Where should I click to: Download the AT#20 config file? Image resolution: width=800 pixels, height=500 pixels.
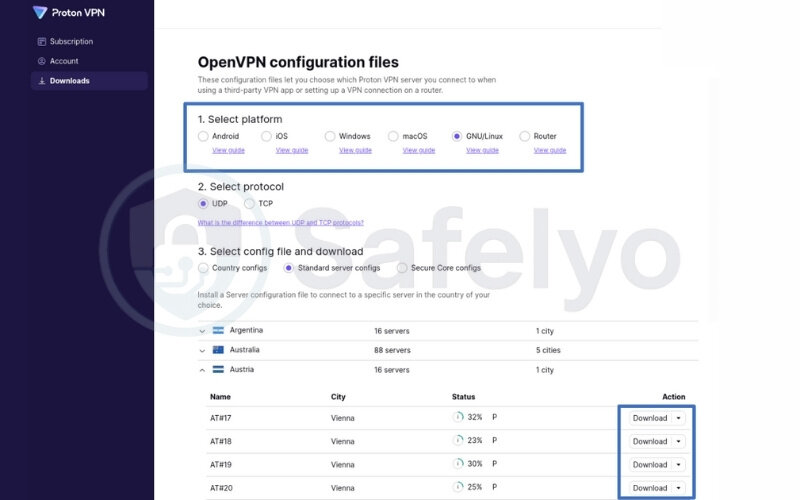pos(650,488)
